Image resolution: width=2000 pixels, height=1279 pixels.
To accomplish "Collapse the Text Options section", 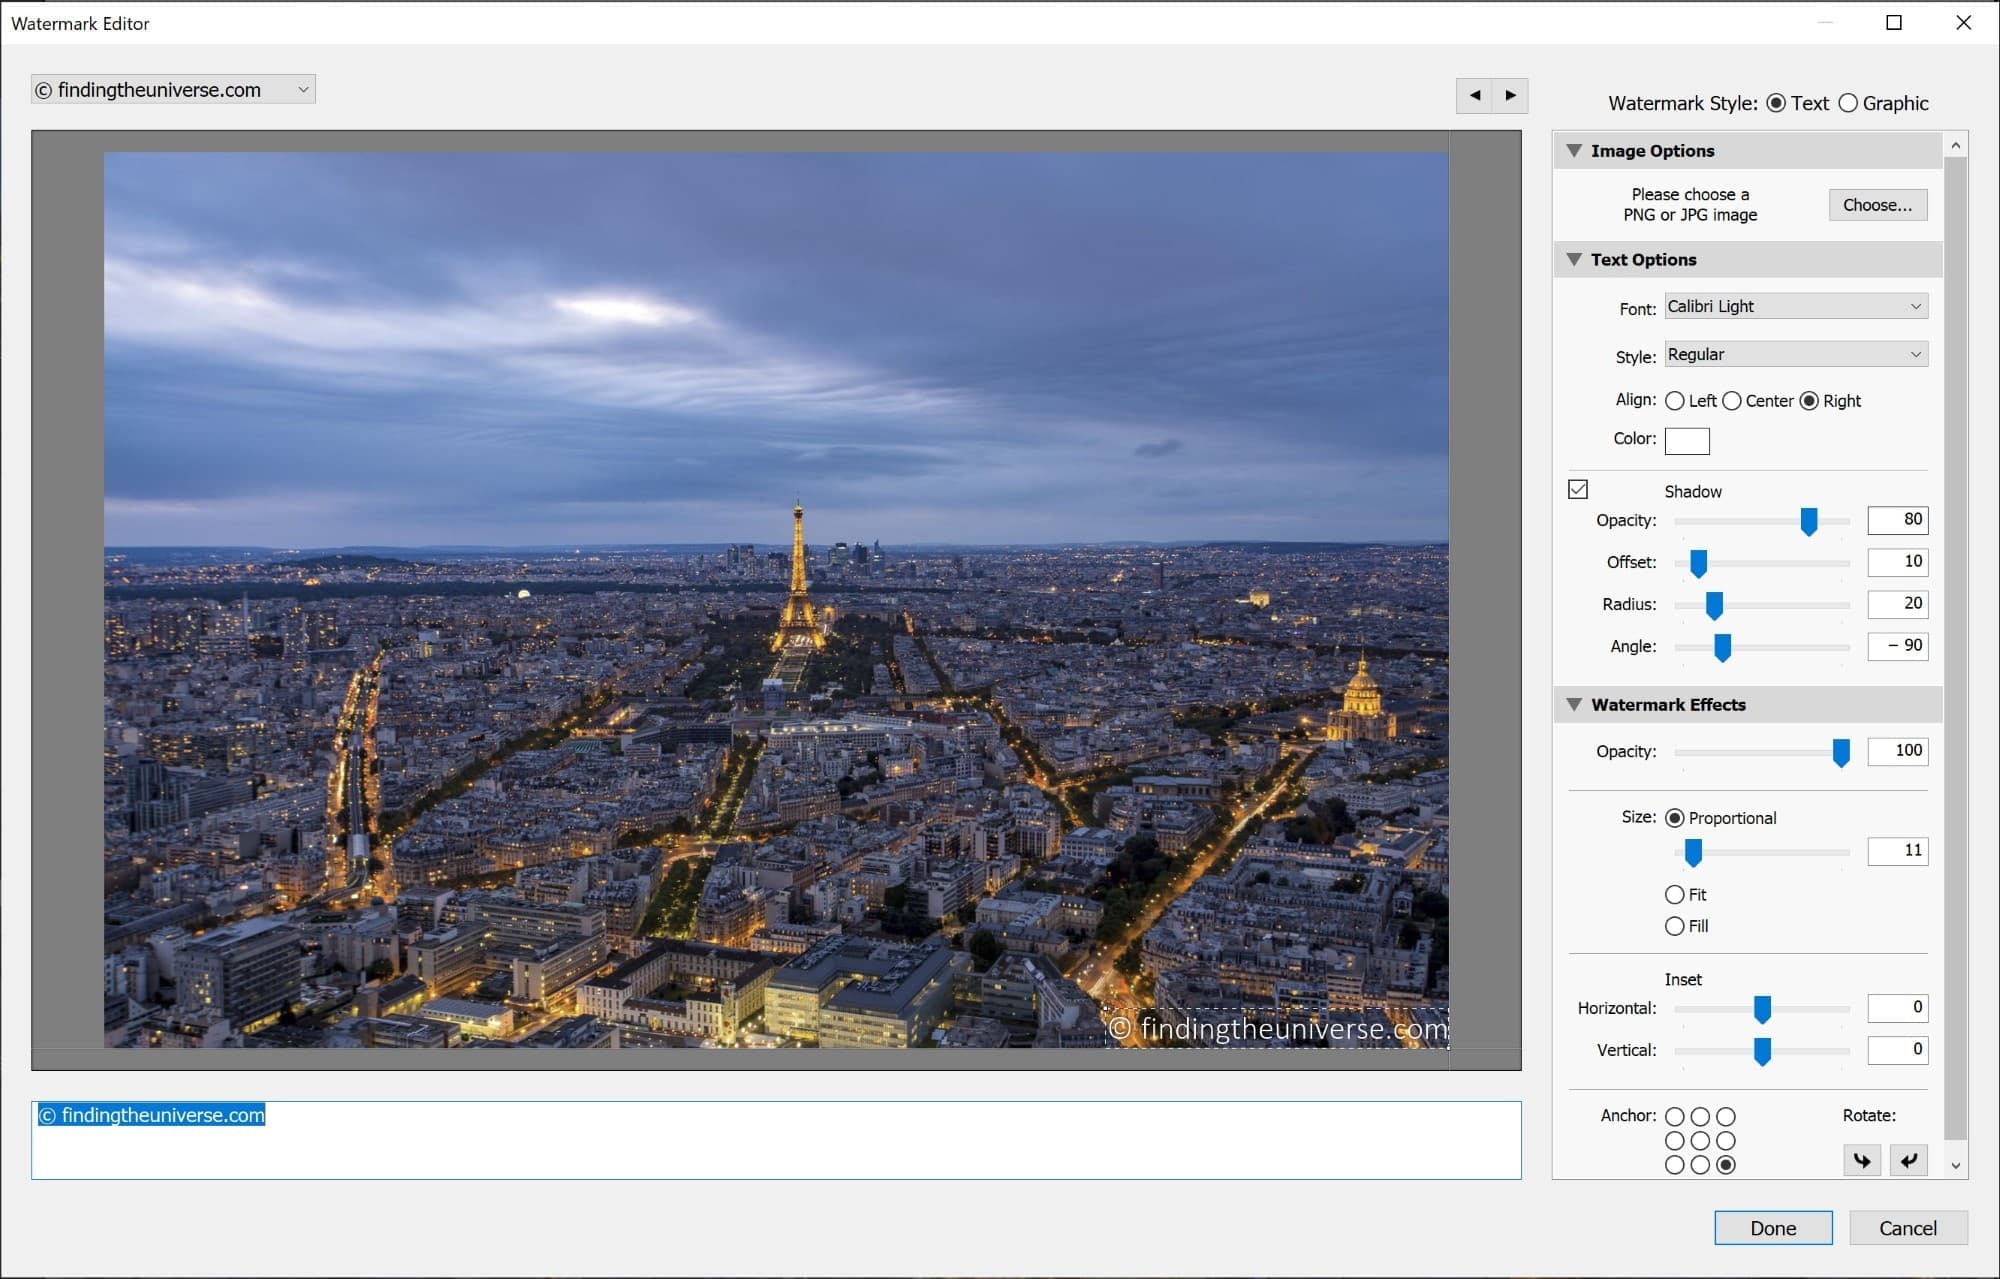I will pos(1574,259).
